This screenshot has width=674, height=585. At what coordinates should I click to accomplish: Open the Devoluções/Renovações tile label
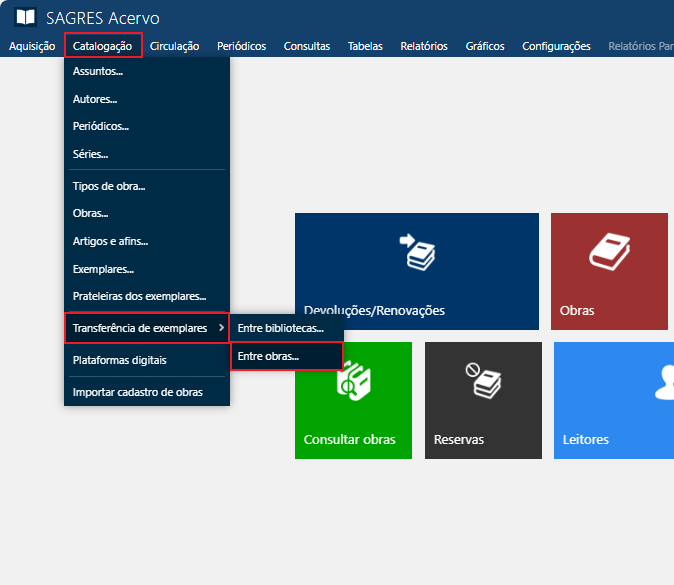click(374, 311)
